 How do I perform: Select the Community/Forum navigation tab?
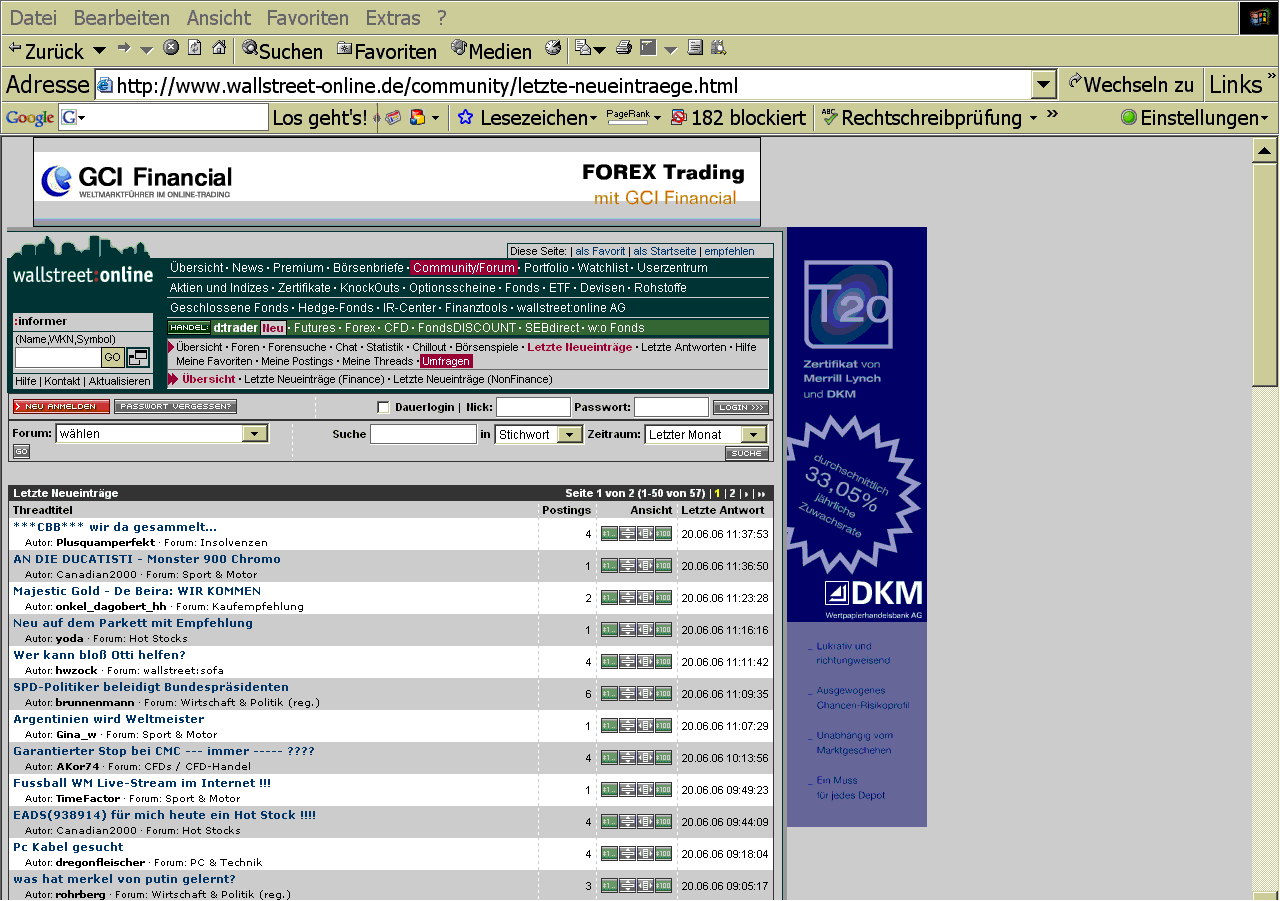(x=464, y=268)
